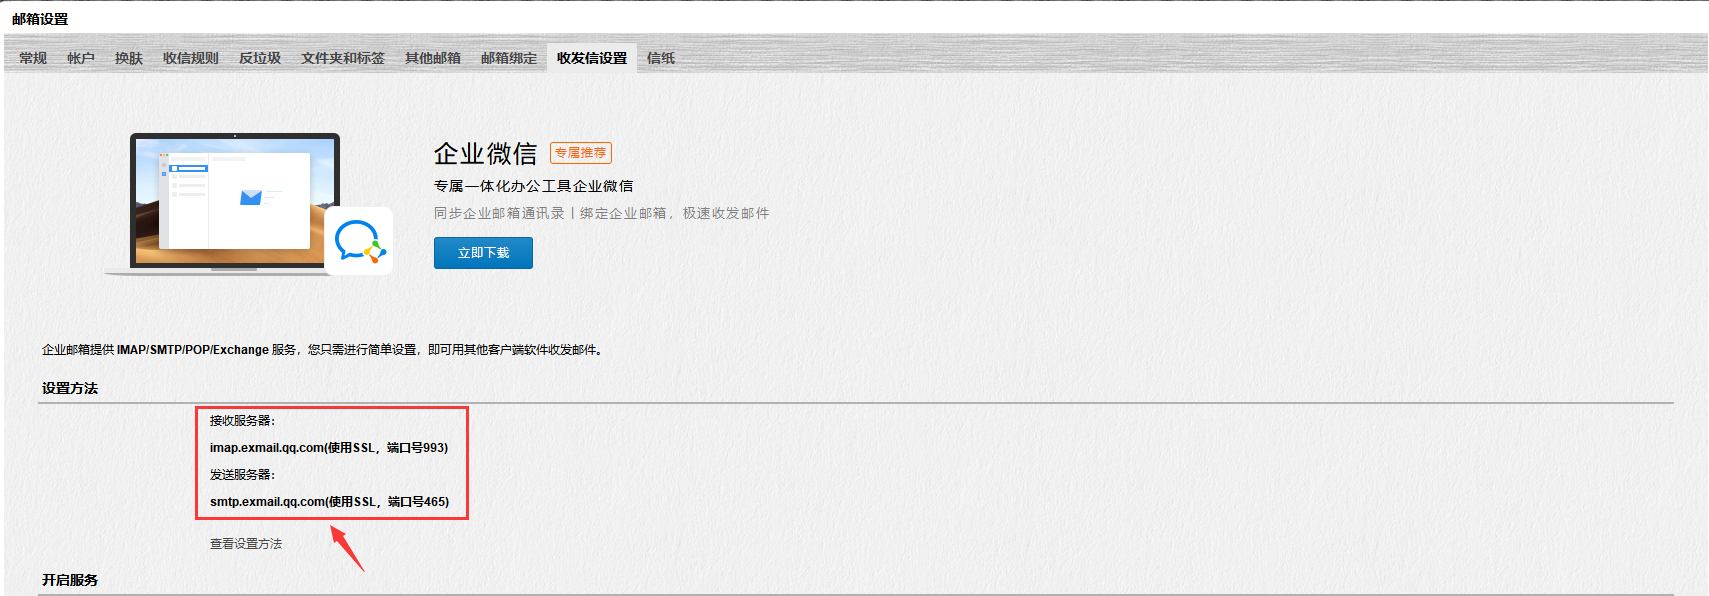Viewport: 1709px width, 596px height.
Task: Click the 接收服务器 label
Action: (x=242, y=421)
